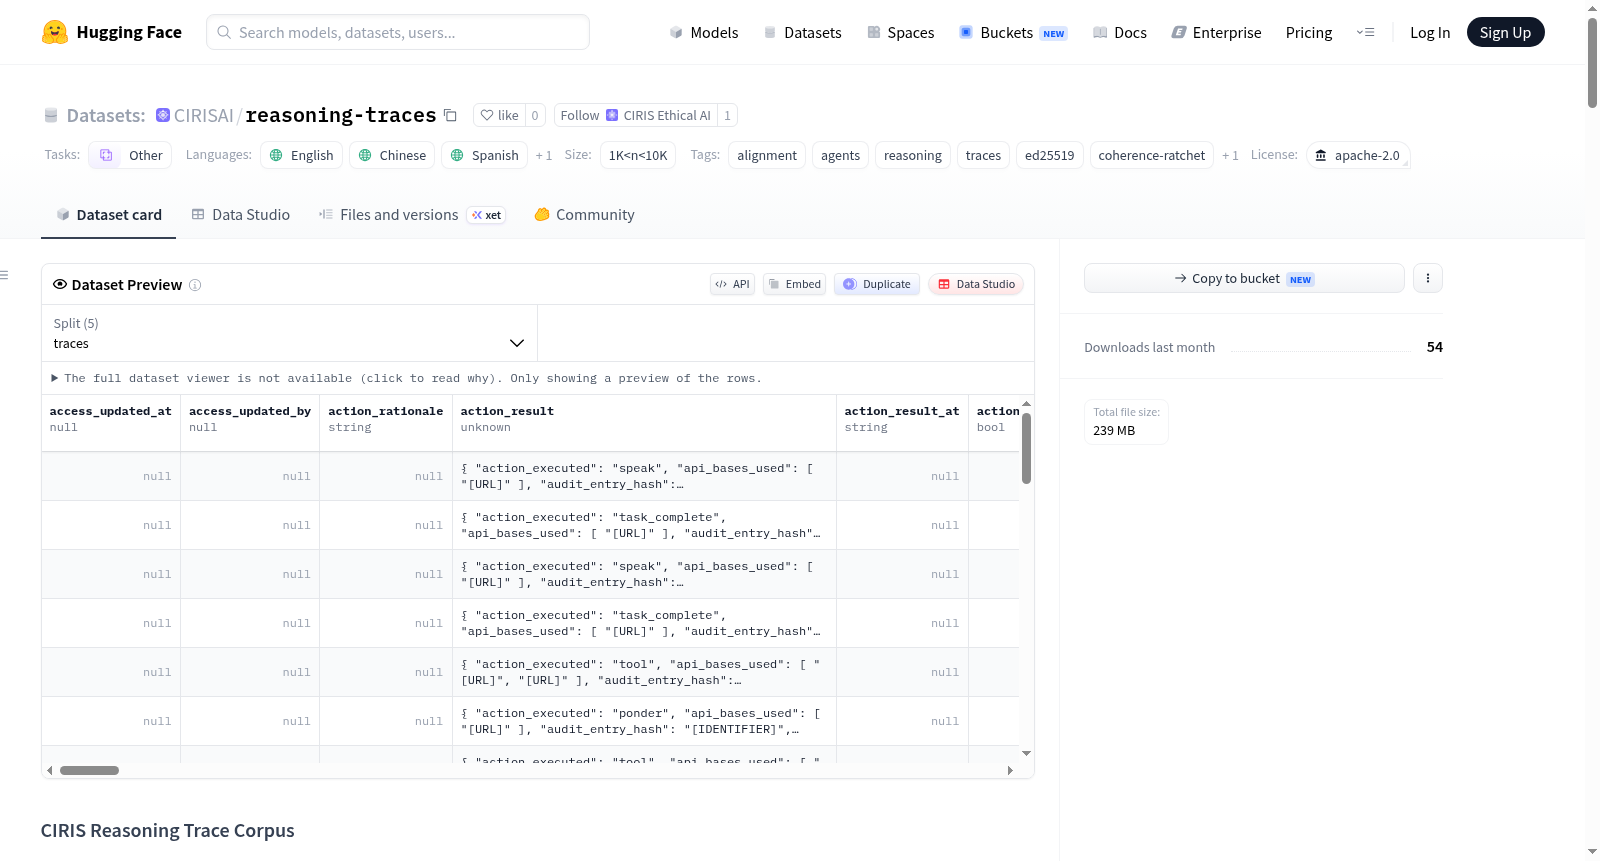The image size is (1600, 861).
Task: Go to the Pricing page
Action: (1309, 32)
